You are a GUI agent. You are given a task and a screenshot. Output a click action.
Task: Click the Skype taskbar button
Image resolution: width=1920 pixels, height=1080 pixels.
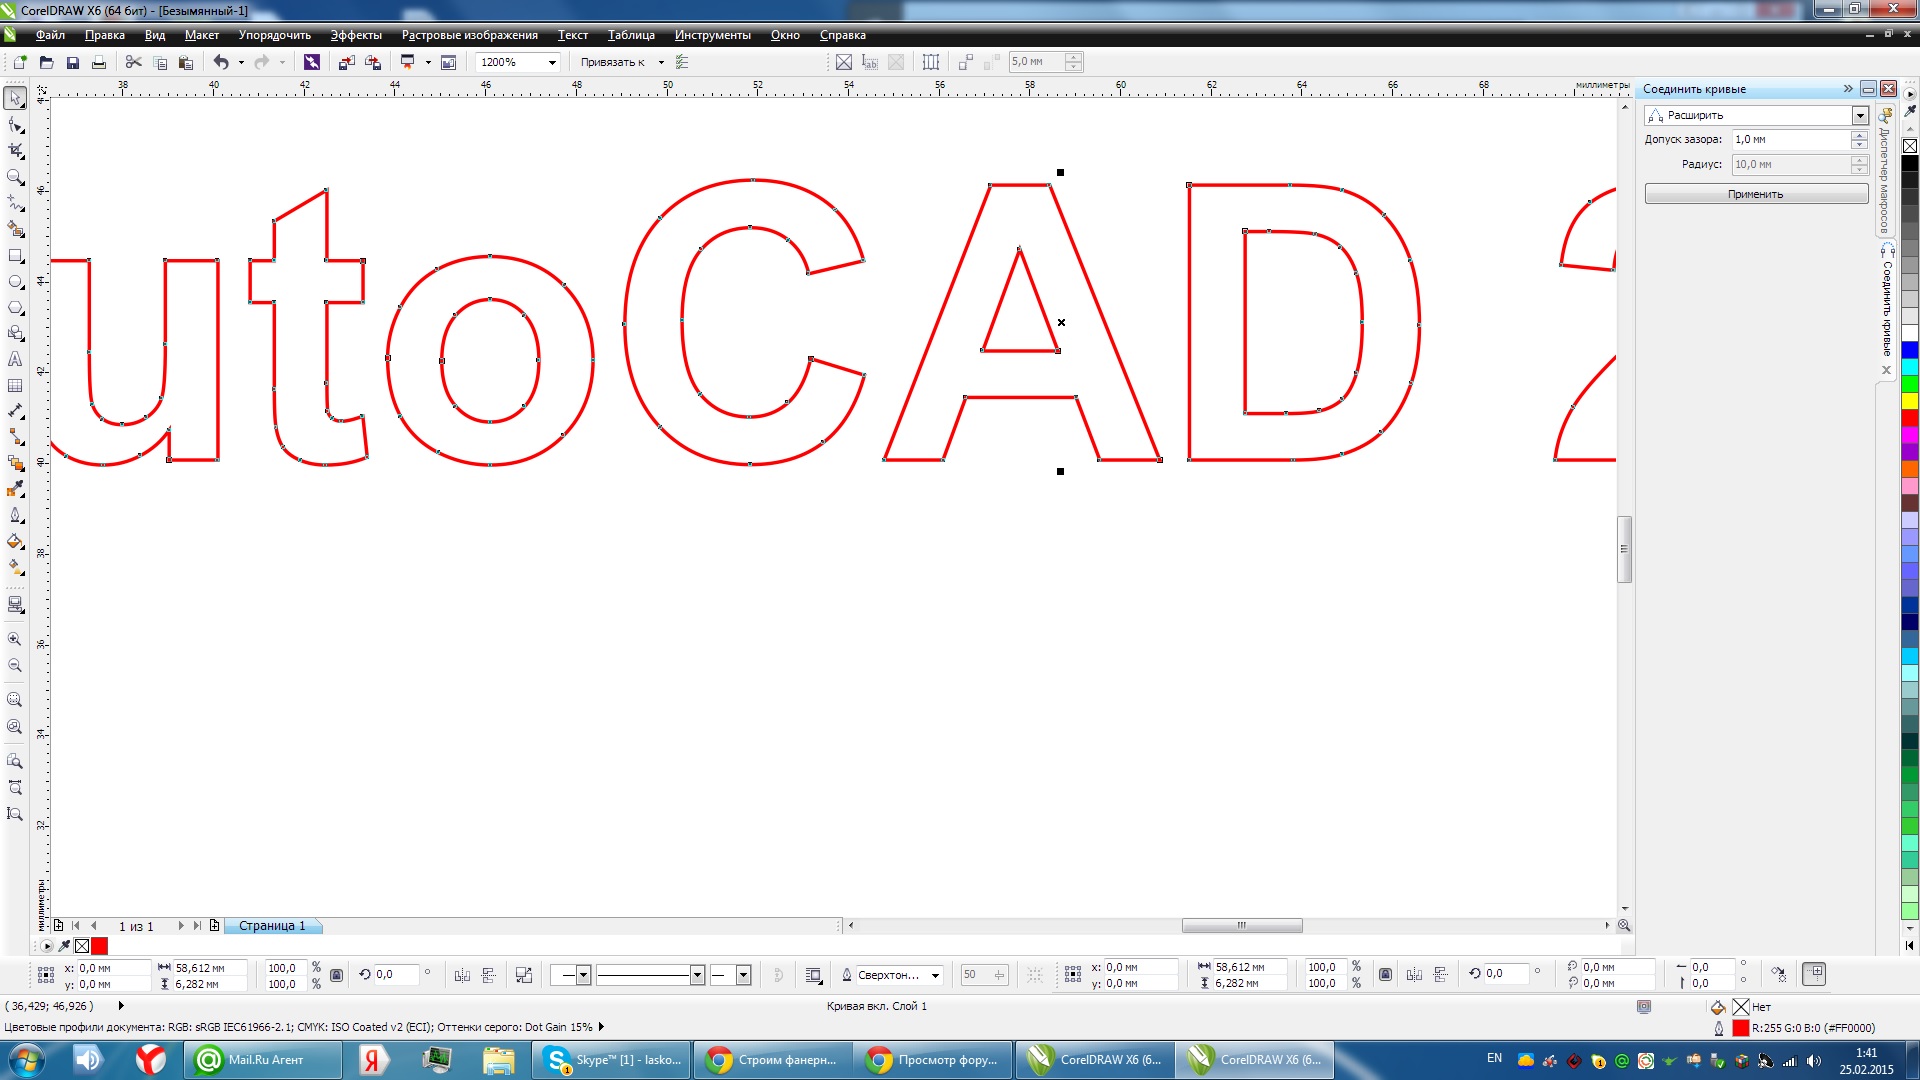click(x=612, y=1060)
